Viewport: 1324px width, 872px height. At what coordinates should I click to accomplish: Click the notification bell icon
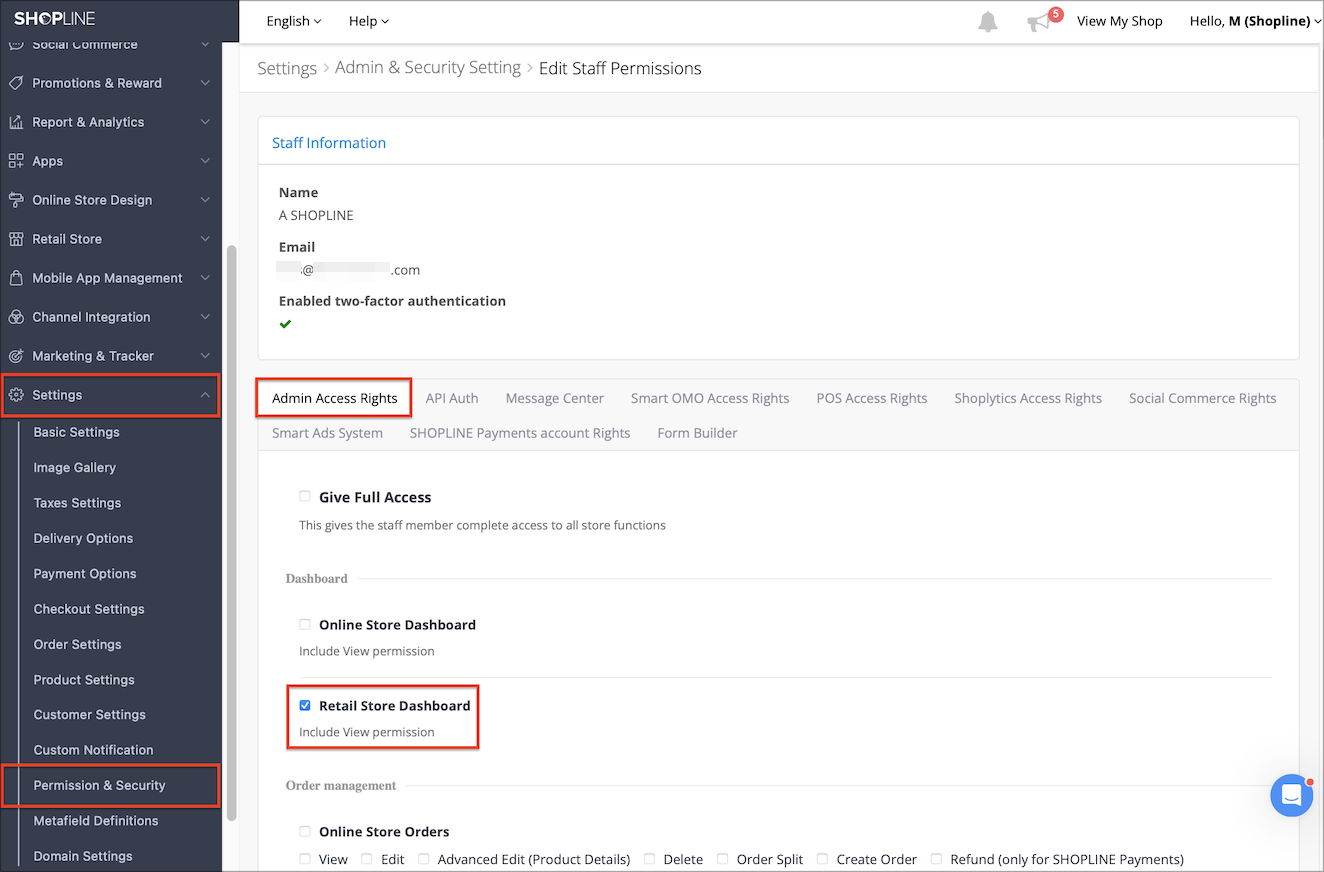pos(988,21)
